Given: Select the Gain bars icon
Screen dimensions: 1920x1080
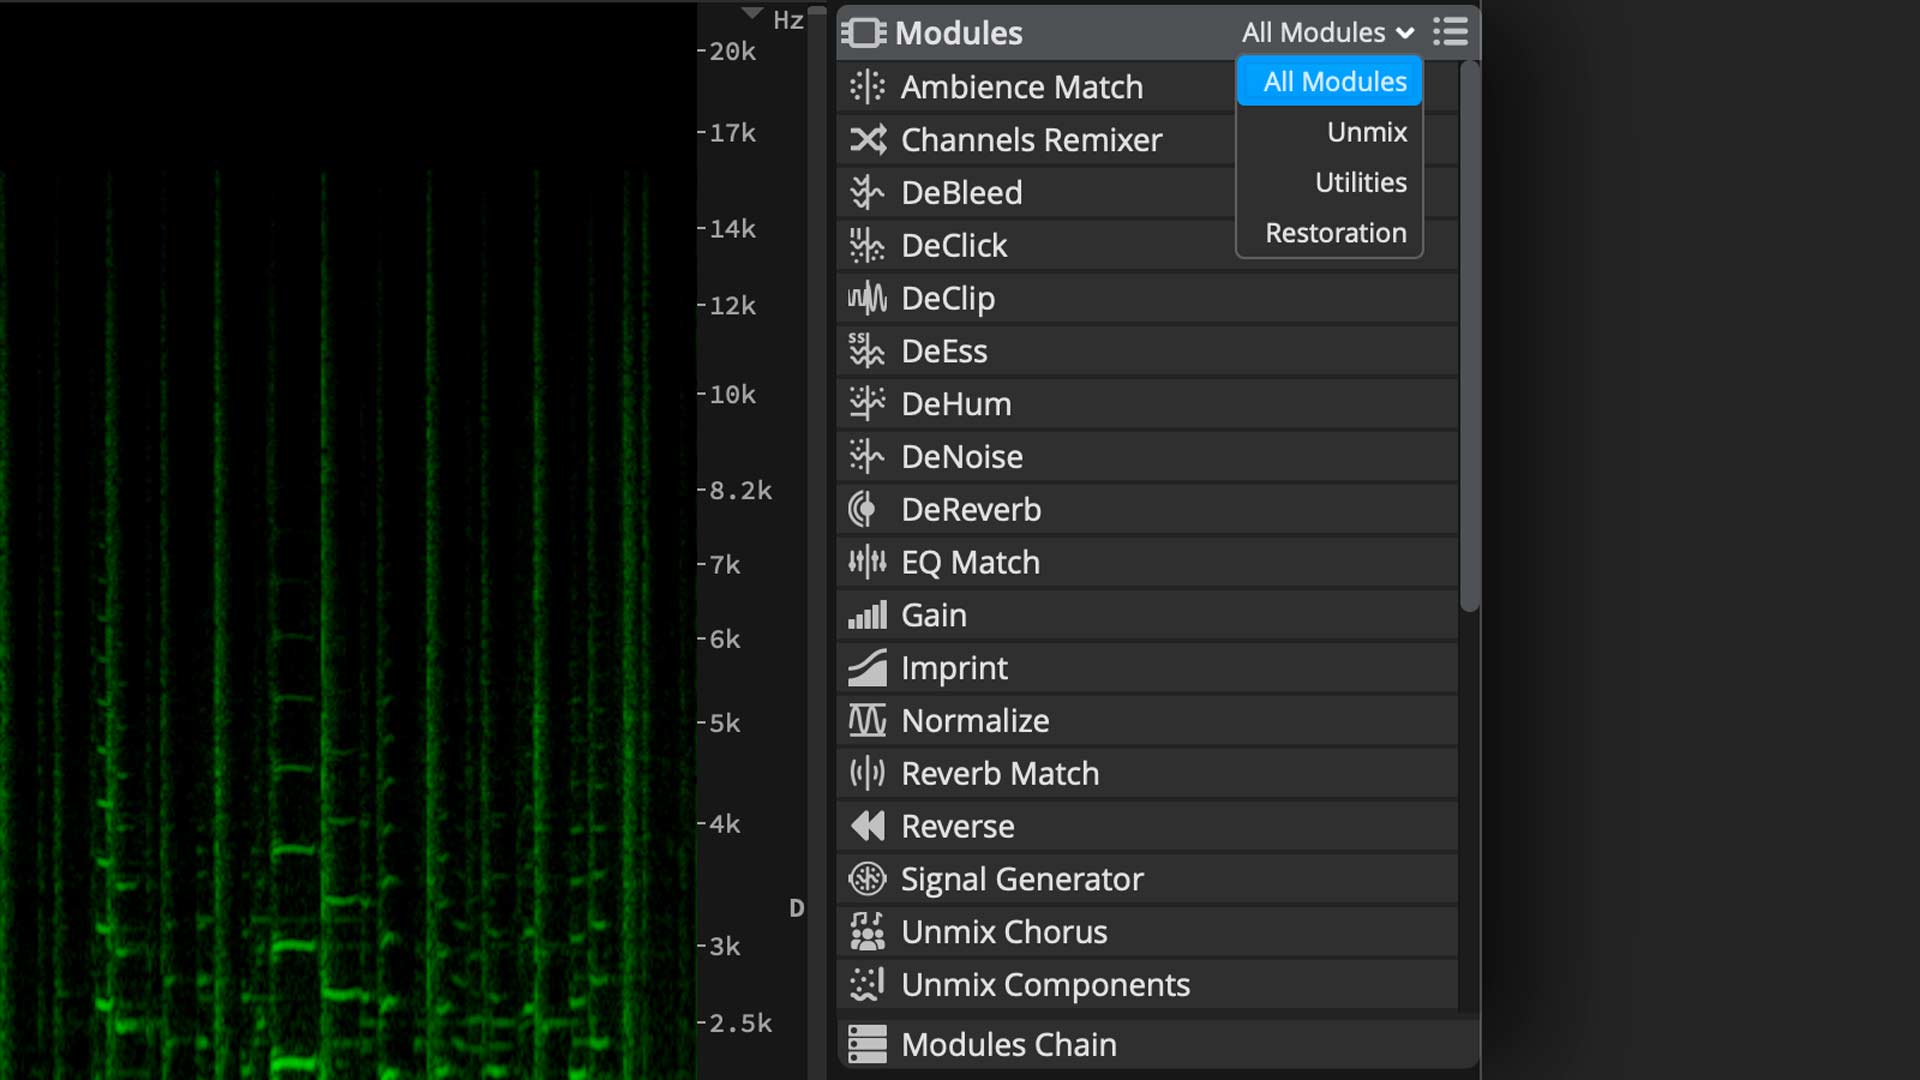Looking at the screenshot, I should coord(867,615).
